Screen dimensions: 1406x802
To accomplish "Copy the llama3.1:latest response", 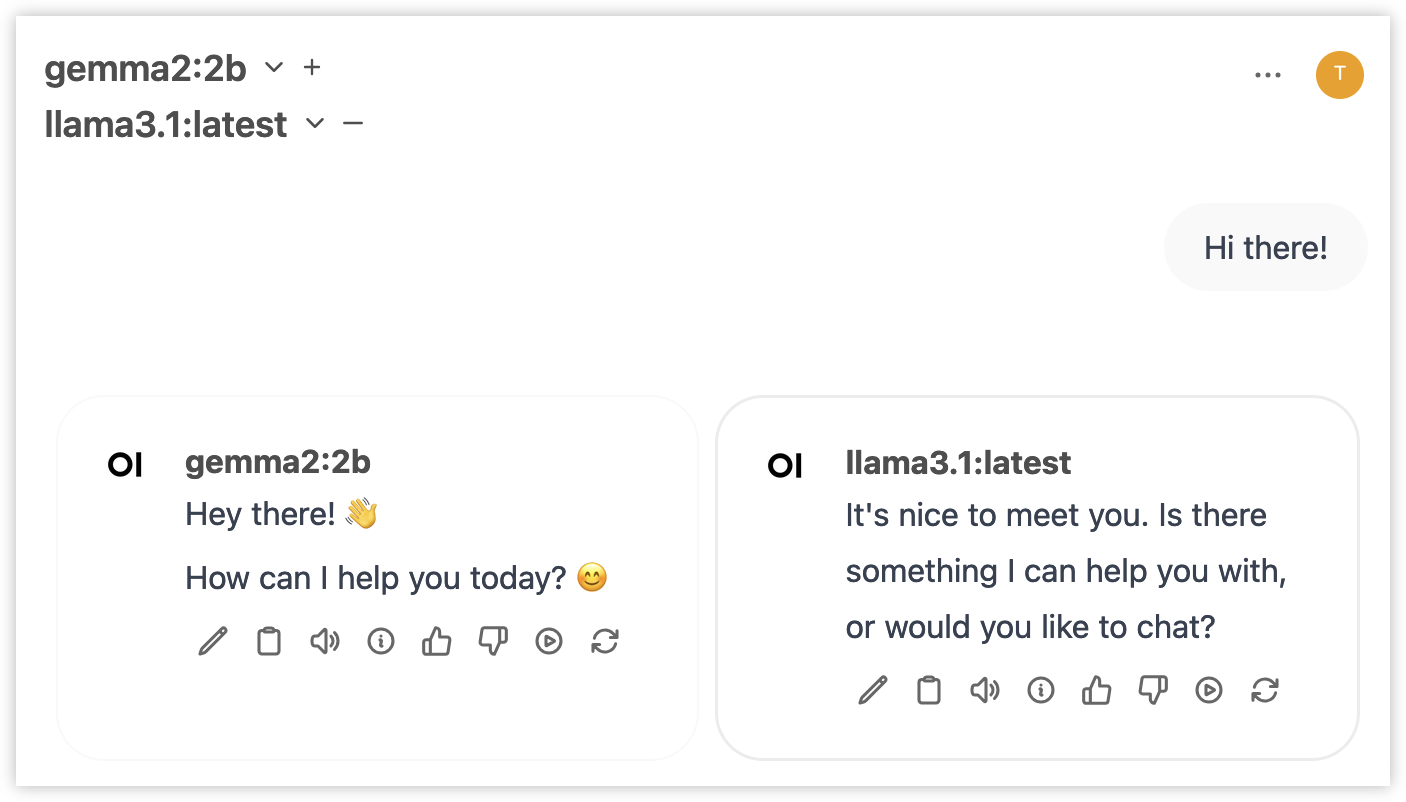I will [x=929, y=690].
